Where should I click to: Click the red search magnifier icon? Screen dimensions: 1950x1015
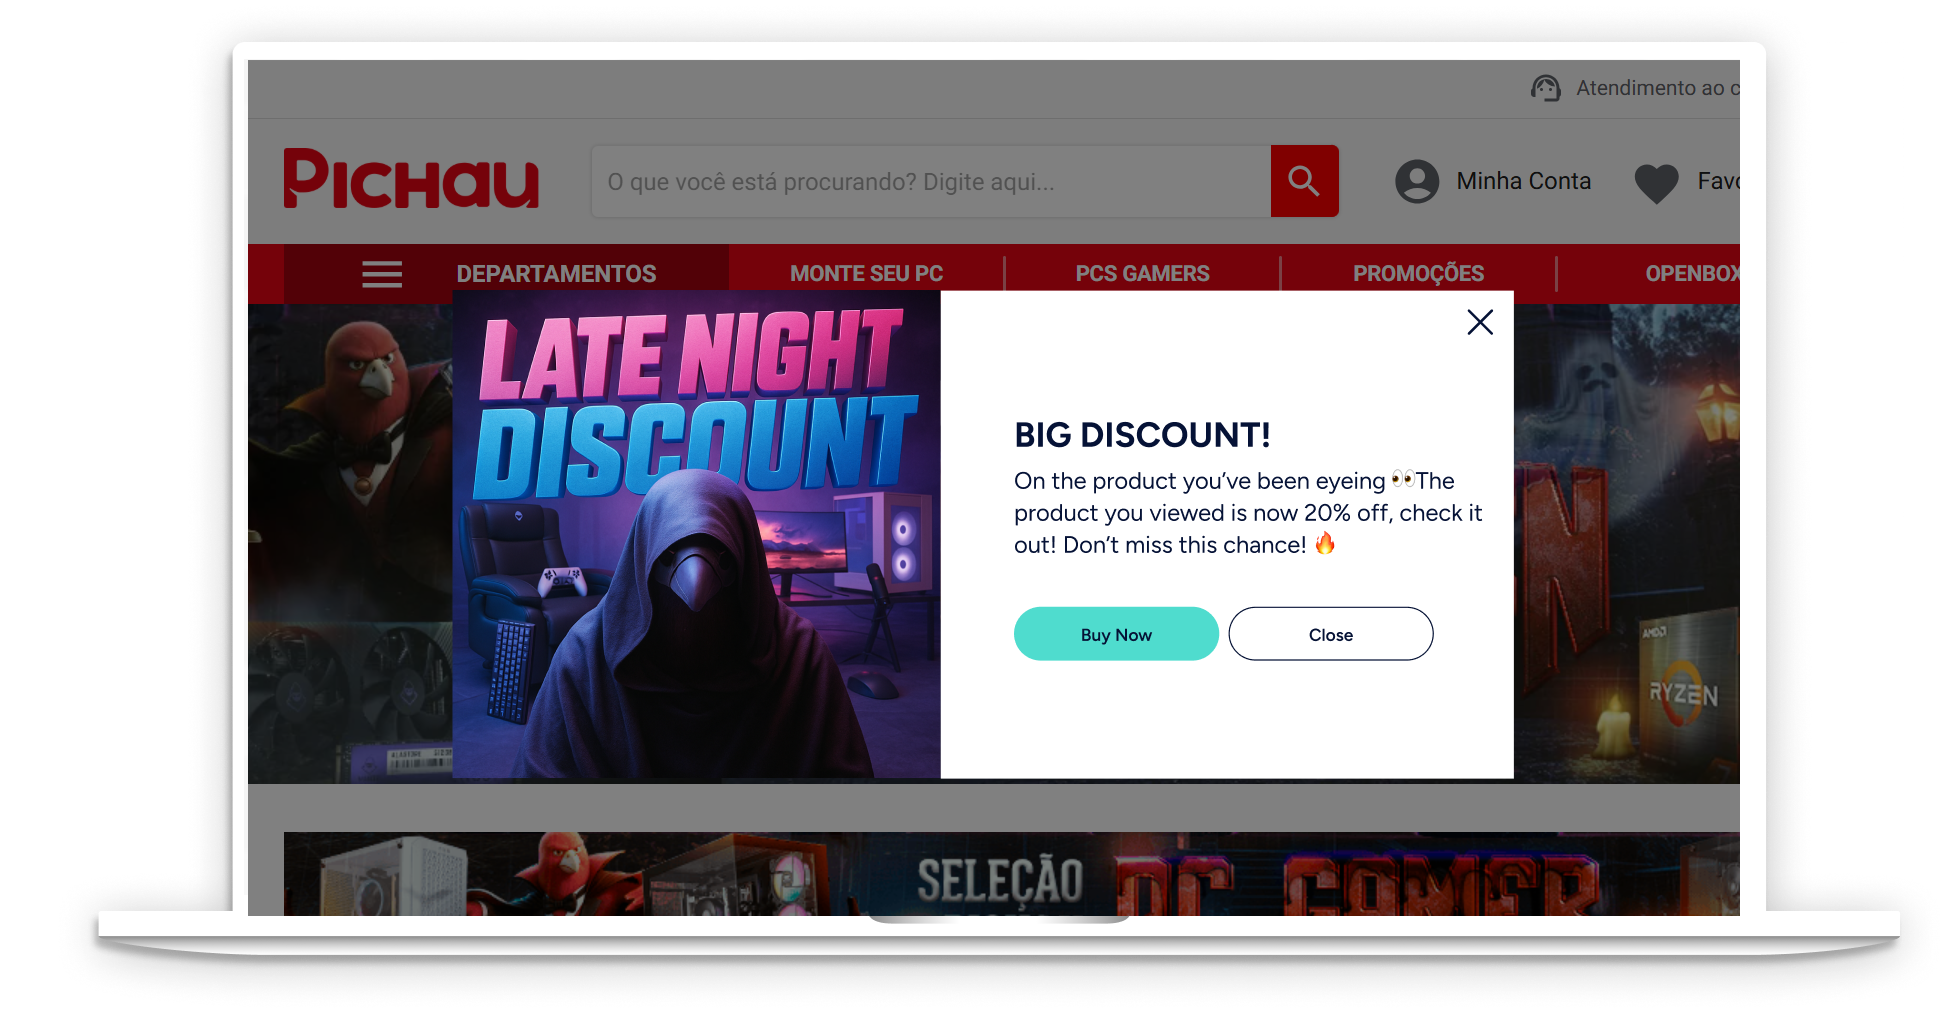tap(1304, 181)
